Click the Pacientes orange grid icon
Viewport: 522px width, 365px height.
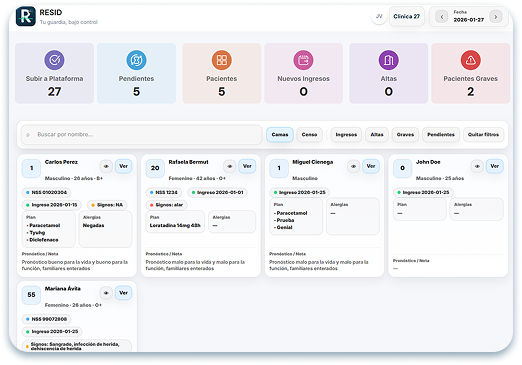coord(222,60)
